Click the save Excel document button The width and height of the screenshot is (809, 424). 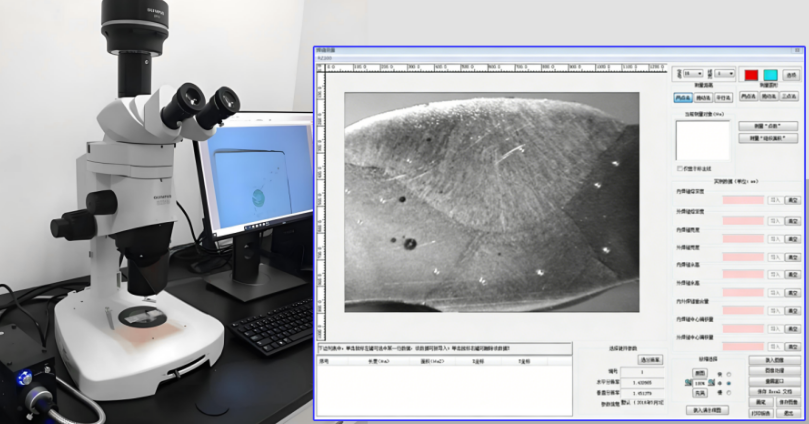click(x=774, y=391)
